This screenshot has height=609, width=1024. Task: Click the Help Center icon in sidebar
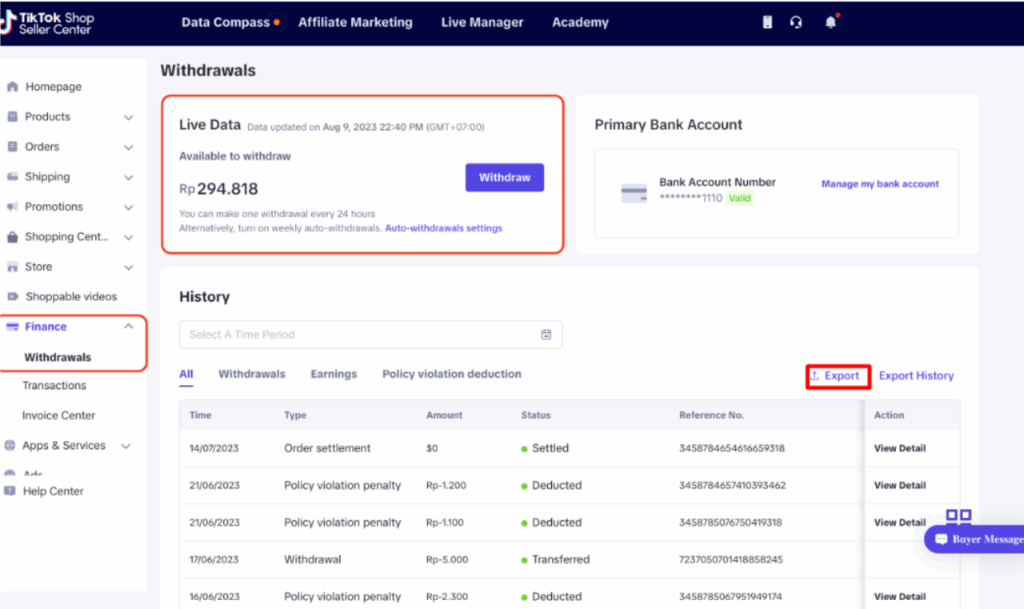tap(10, 491)
